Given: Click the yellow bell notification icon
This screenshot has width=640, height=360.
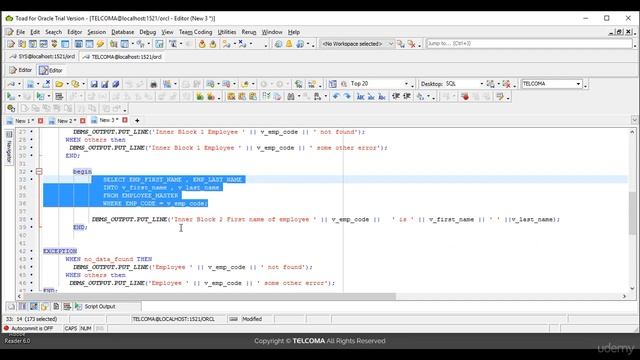Looking at the screenshot, I should (x=289, y=44).
